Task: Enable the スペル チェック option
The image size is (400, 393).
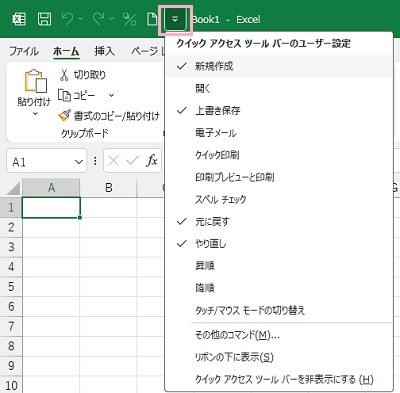Action: click(x=279, y=199)
